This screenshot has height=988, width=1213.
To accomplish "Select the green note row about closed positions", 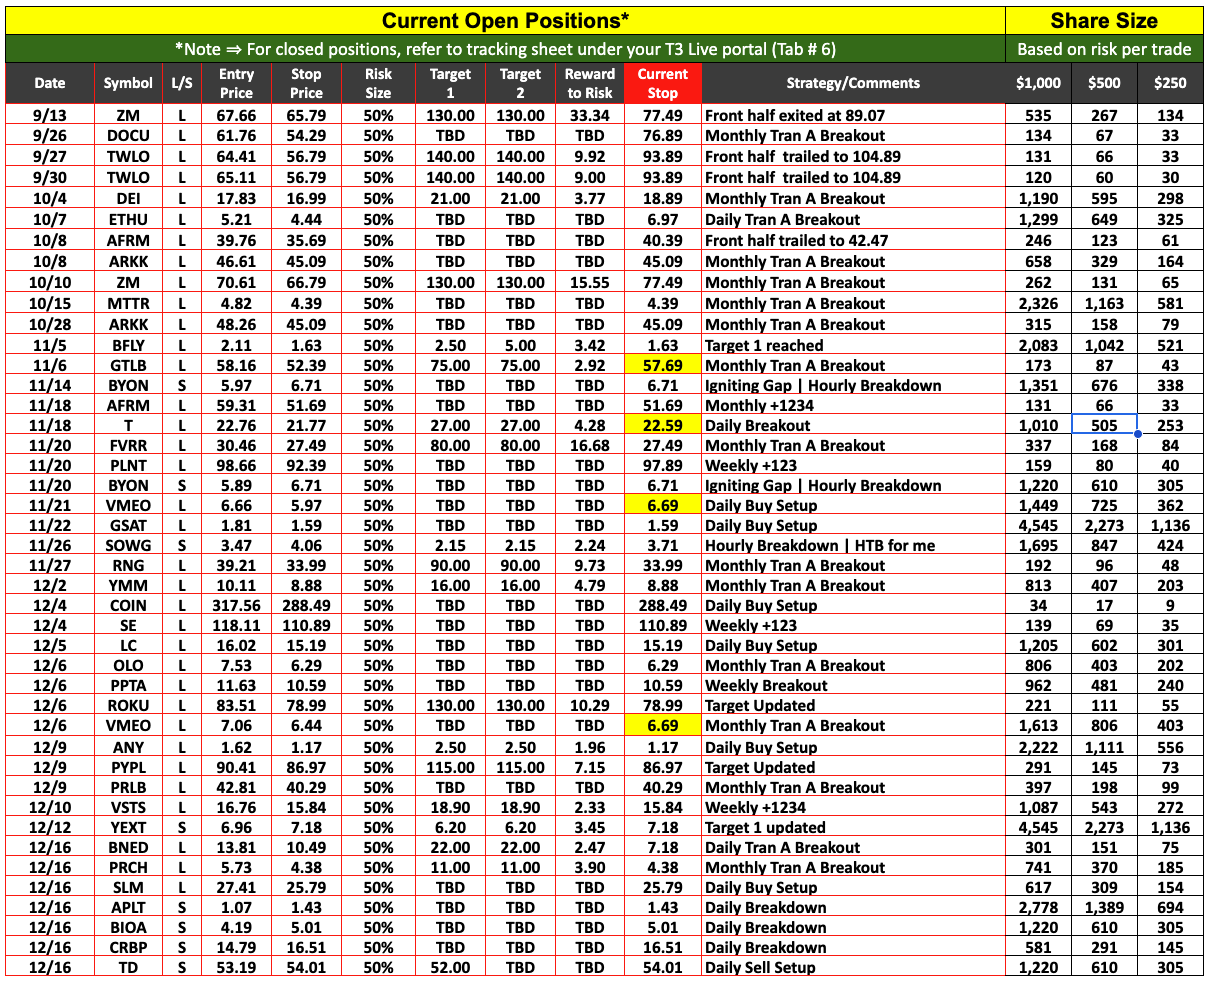I will [x=505, y=49].
